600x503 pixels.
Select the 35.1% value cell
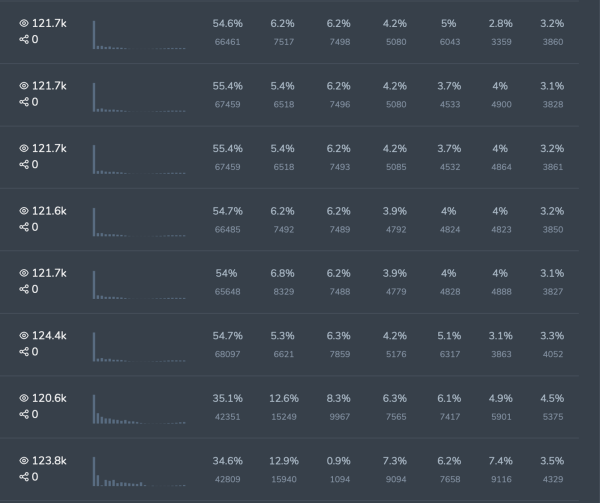pyautogui.click(x=227, y=398)
